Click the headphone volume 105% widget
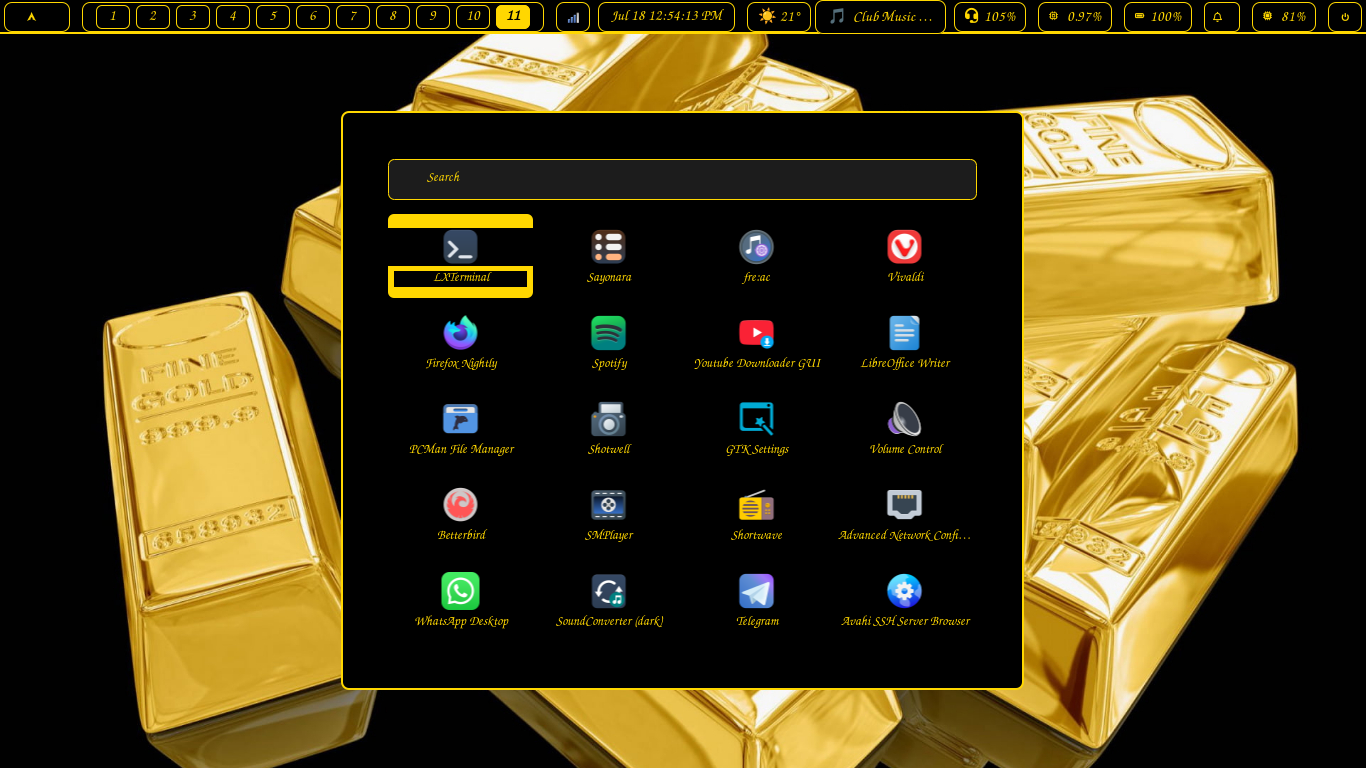The height and width of the screenshot is (768, 1366). 990,17
